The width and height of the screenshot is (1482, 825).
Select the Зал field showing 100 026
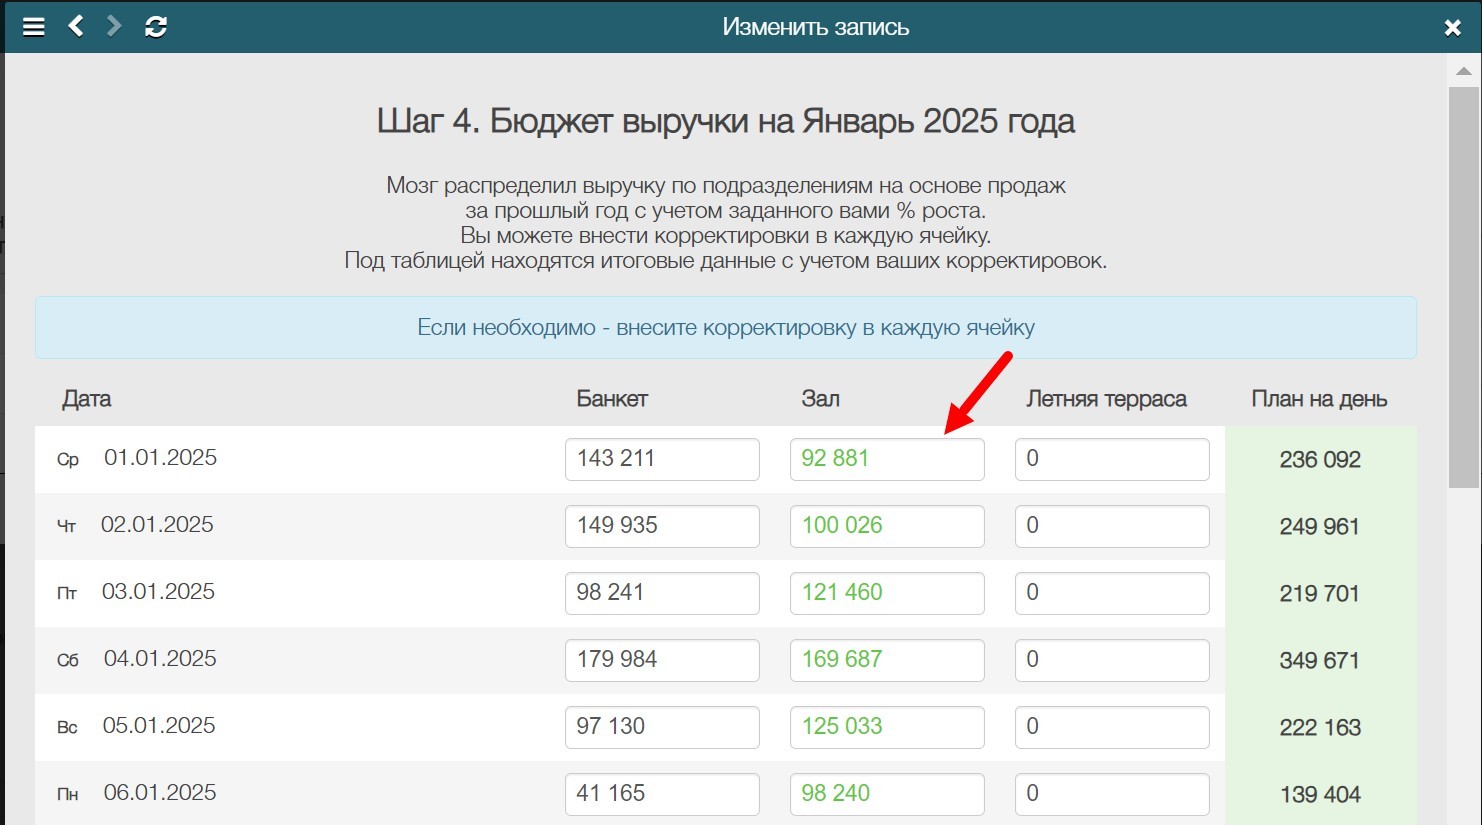pos(886,526)
